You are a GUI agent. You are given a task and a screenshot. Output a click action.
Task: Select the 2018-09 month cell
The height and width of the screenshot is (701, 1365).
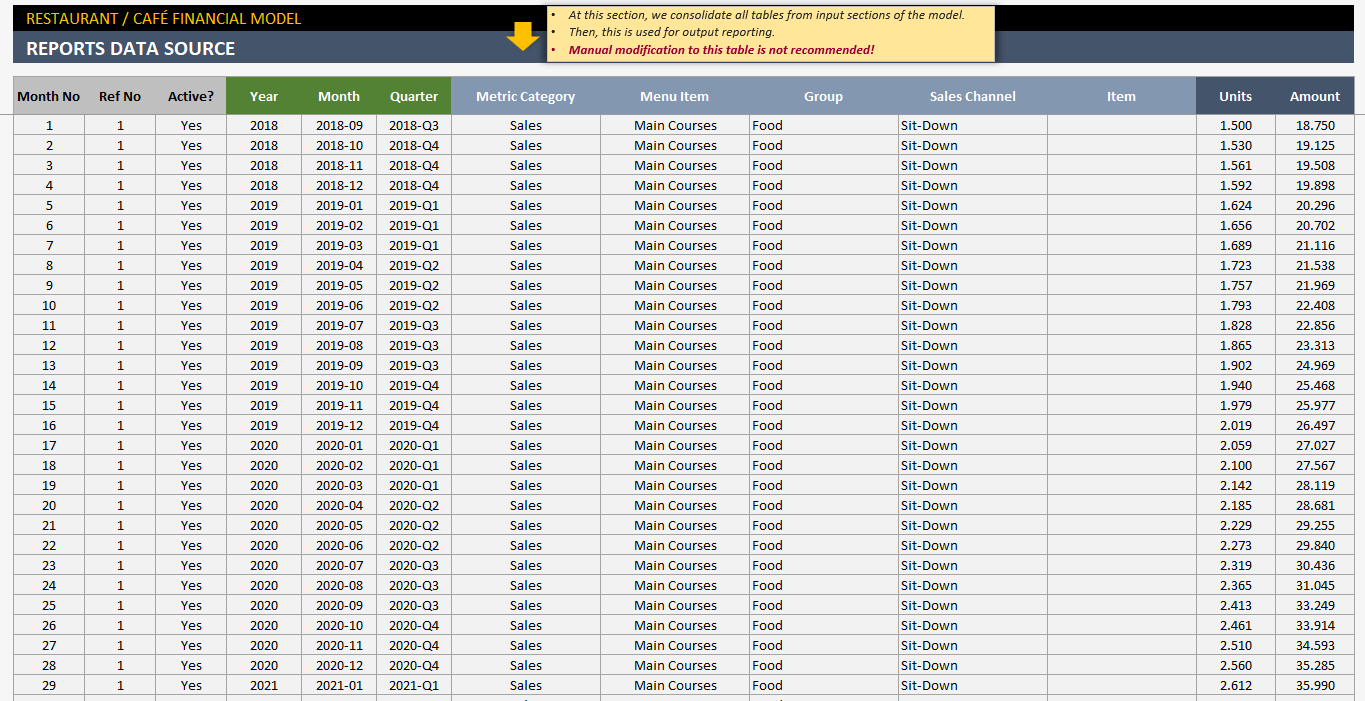339,125
